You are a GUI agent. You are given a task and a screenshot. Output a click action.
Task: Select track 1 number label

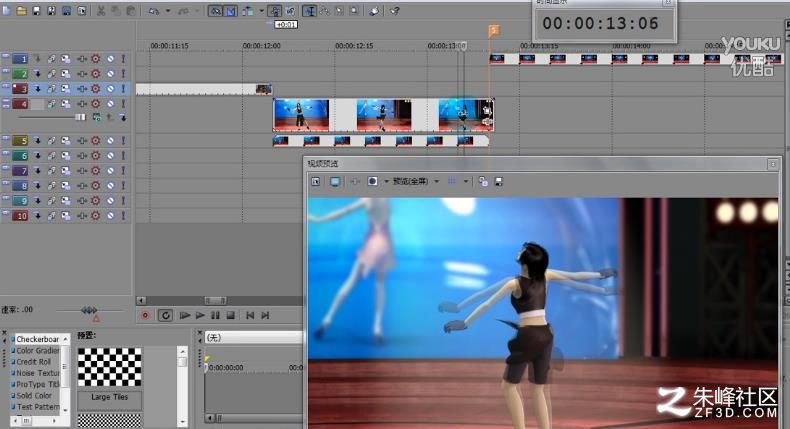point(20,59)
